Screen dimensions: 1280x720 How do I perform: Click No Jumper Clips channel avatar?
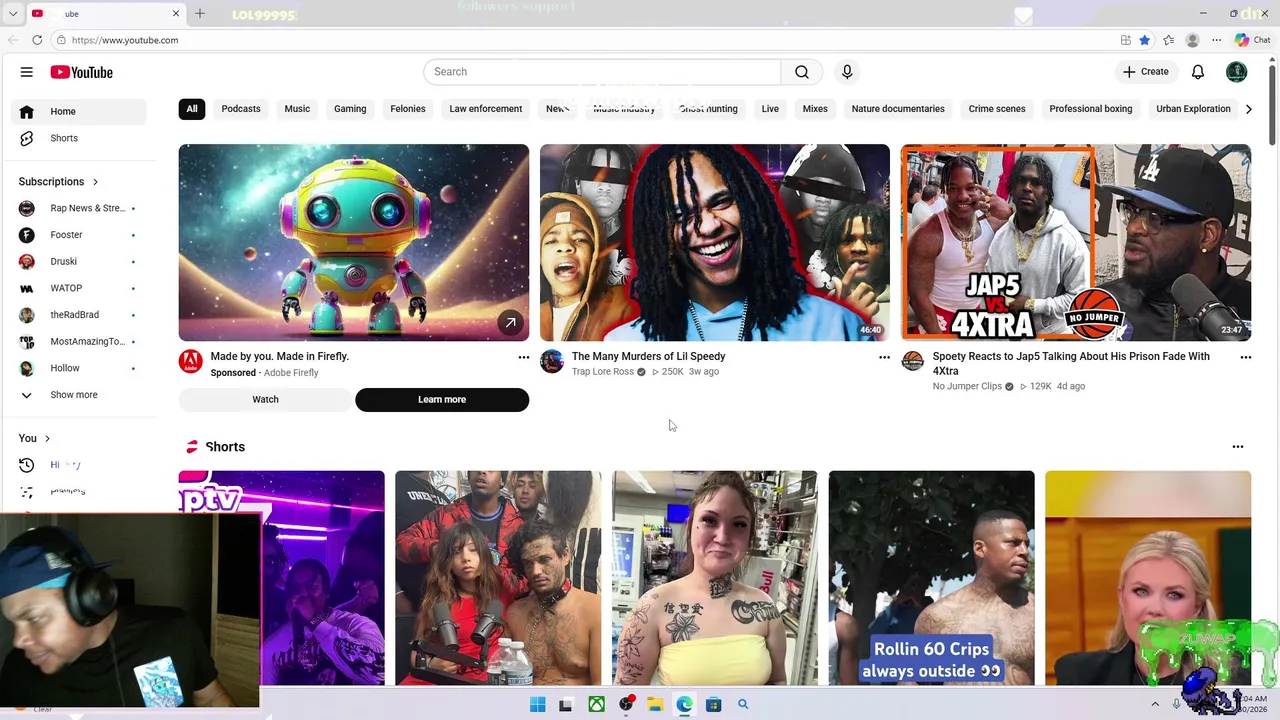click(x=913, y=362)
